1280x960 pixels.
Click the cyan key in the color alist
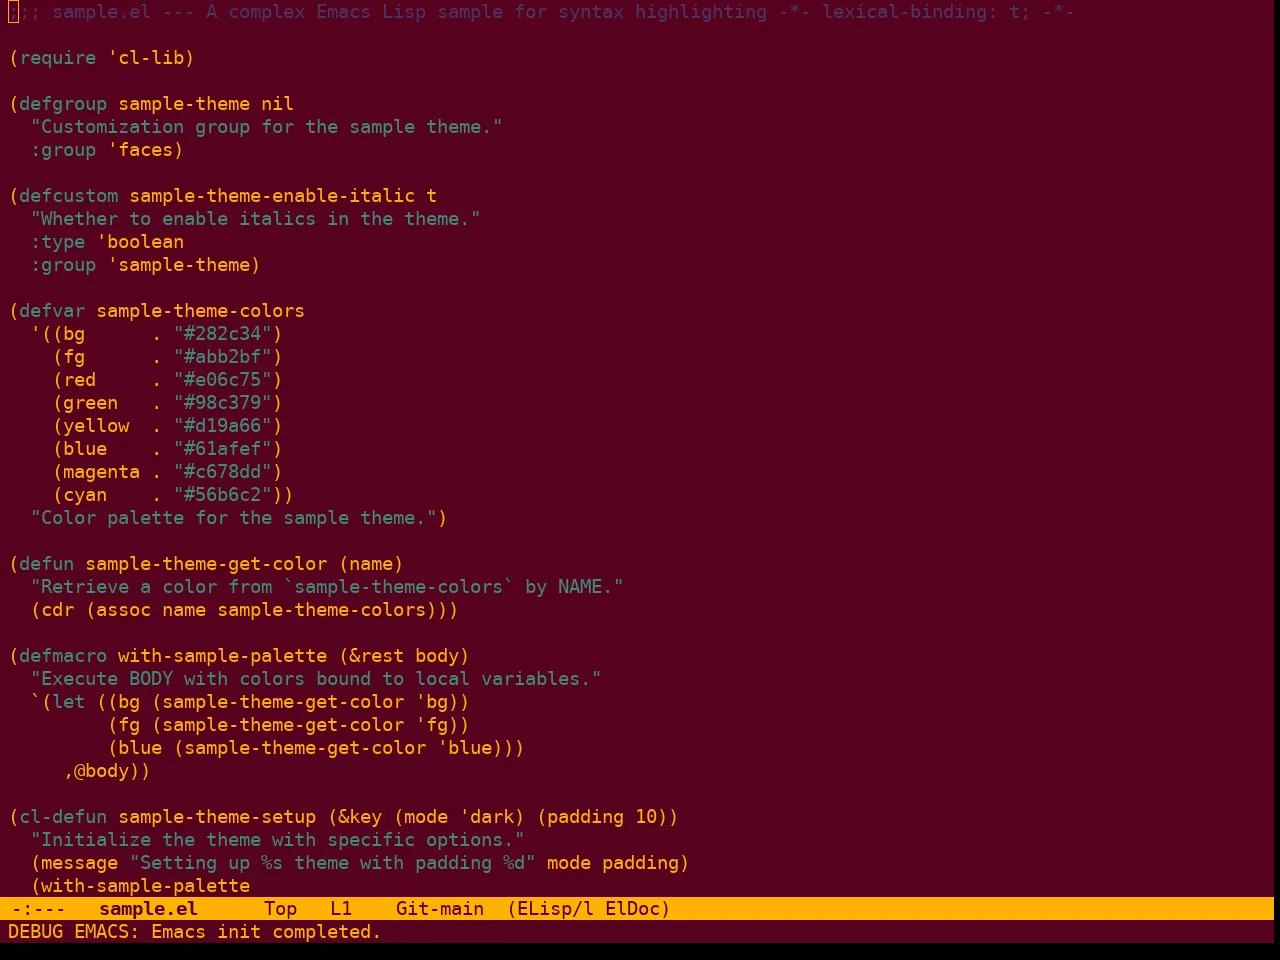(85, 495)
